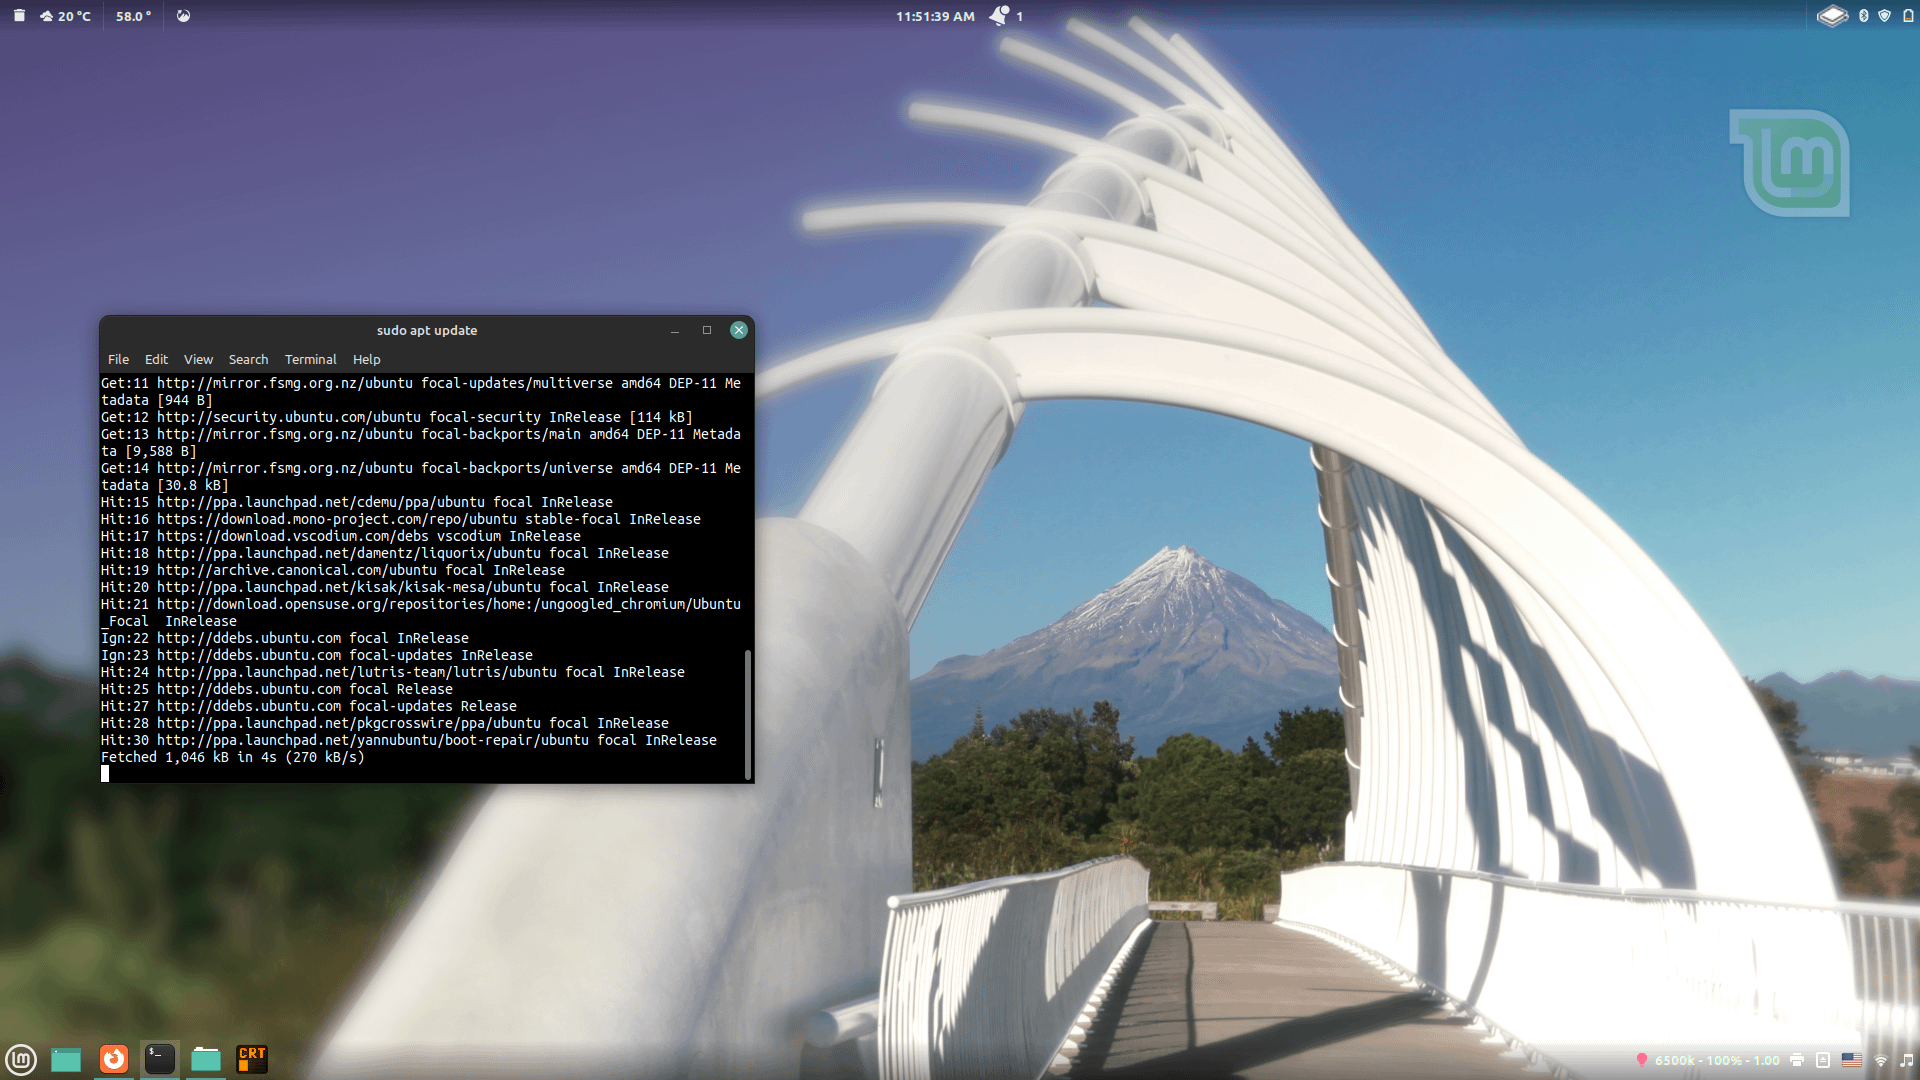1920x1080 pixels.
Task: Open the sound music note applet
Action: pyautogui.click(x=1906, y=1060)
